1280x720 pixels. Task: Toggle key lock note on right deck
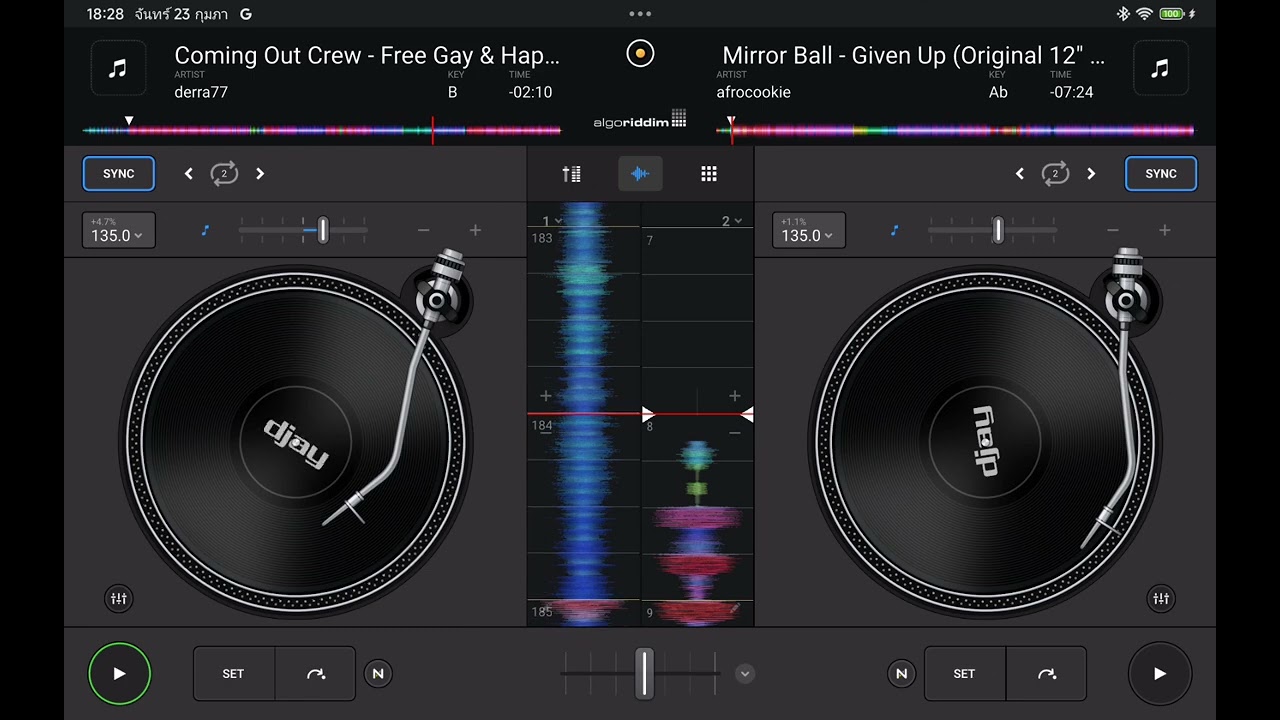[x=894, y=230]
